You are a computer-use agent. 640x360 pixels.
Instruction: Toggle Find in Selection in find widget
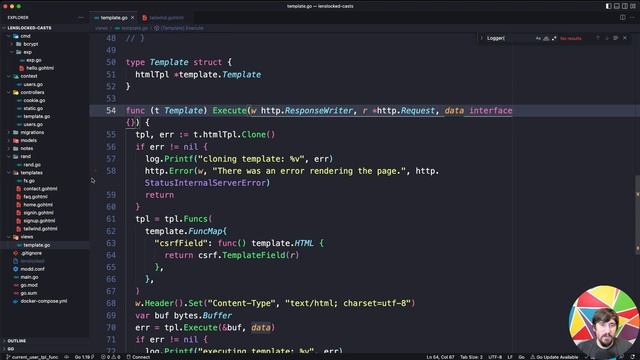[616, 38]
